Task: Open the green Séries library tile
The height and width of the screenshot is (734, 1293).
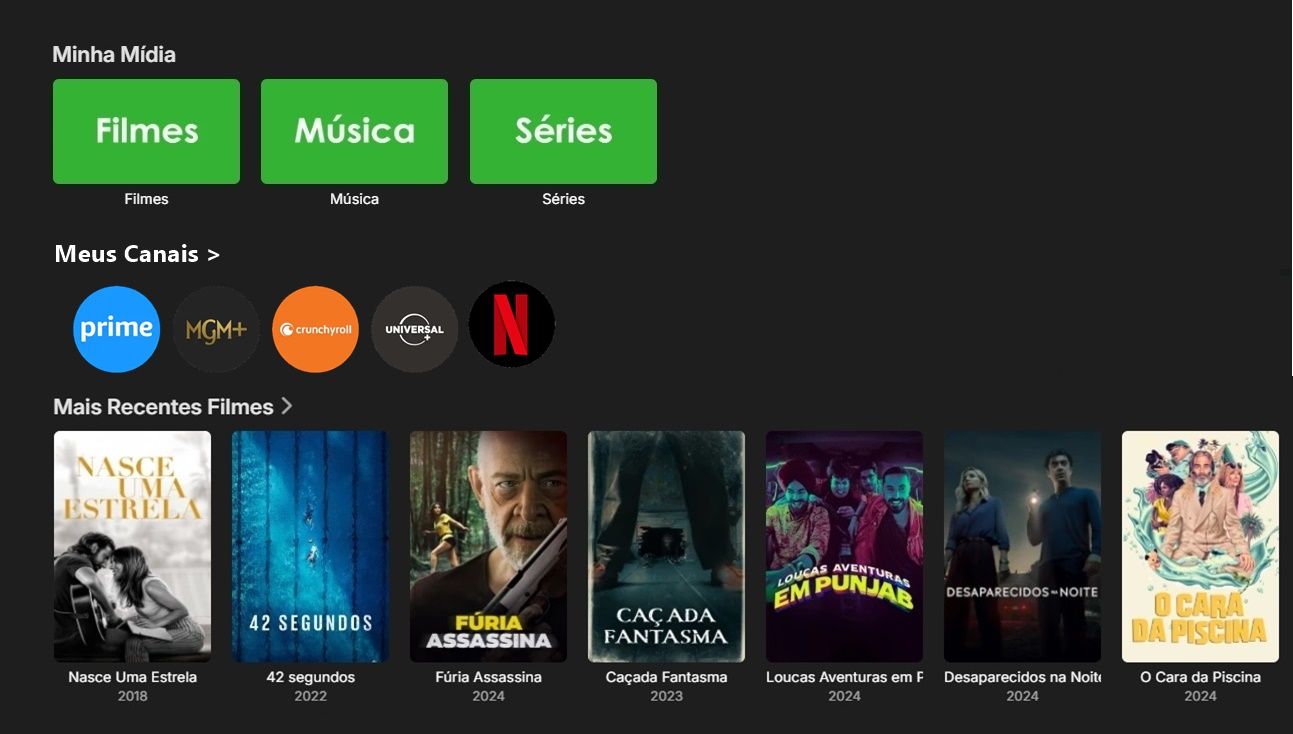Action: pos(563,131)
